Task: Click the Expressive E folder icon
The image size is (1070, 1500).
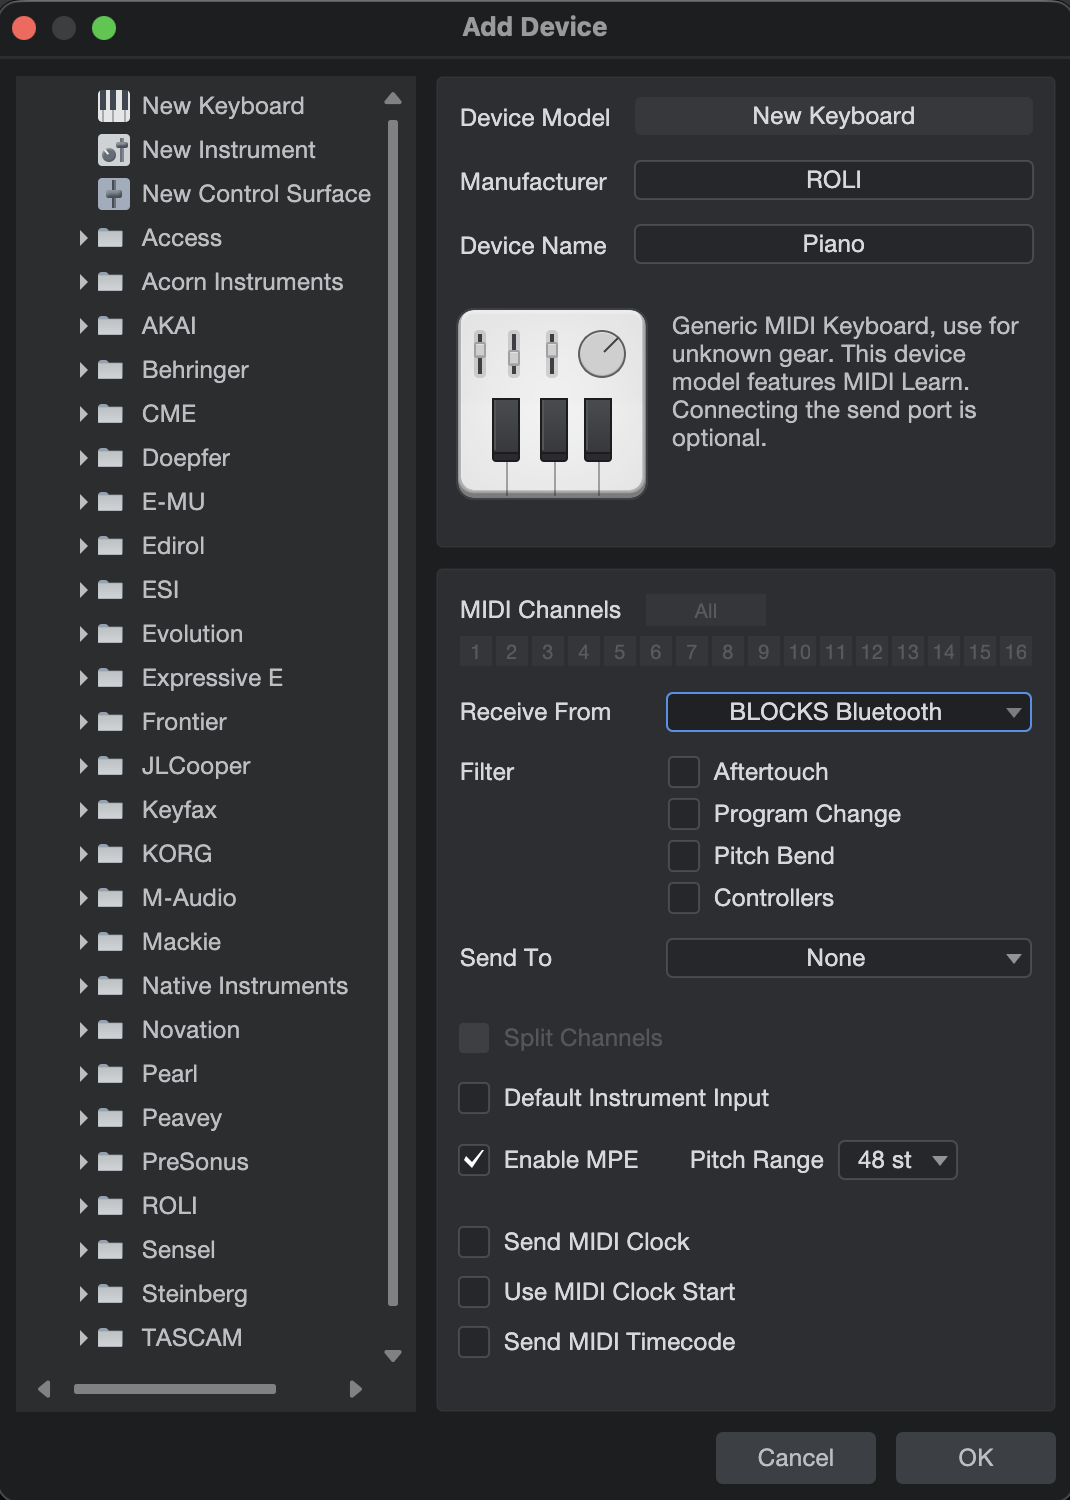Action: (110, 678)
